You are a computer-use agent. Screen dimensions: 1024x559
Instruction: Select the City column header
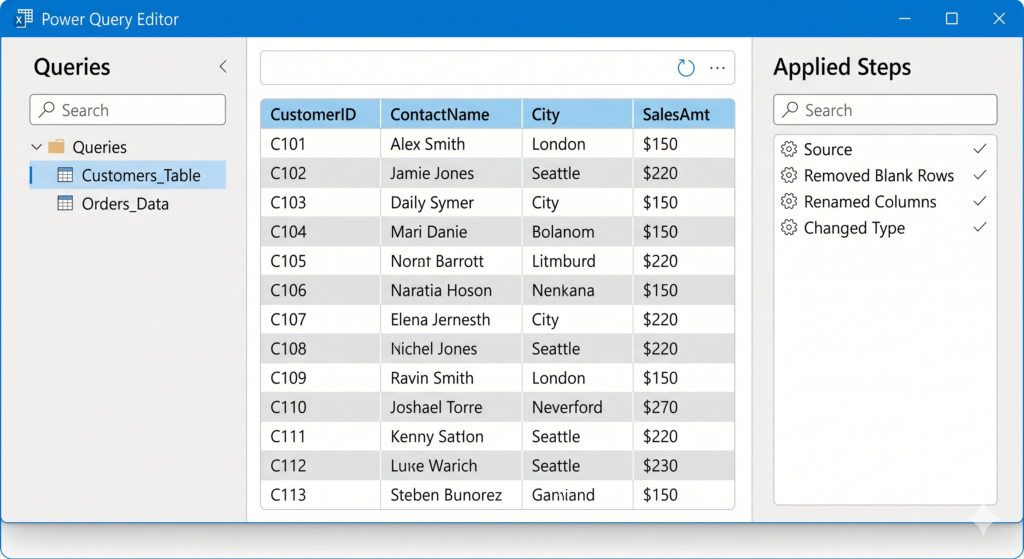(577, 114)
